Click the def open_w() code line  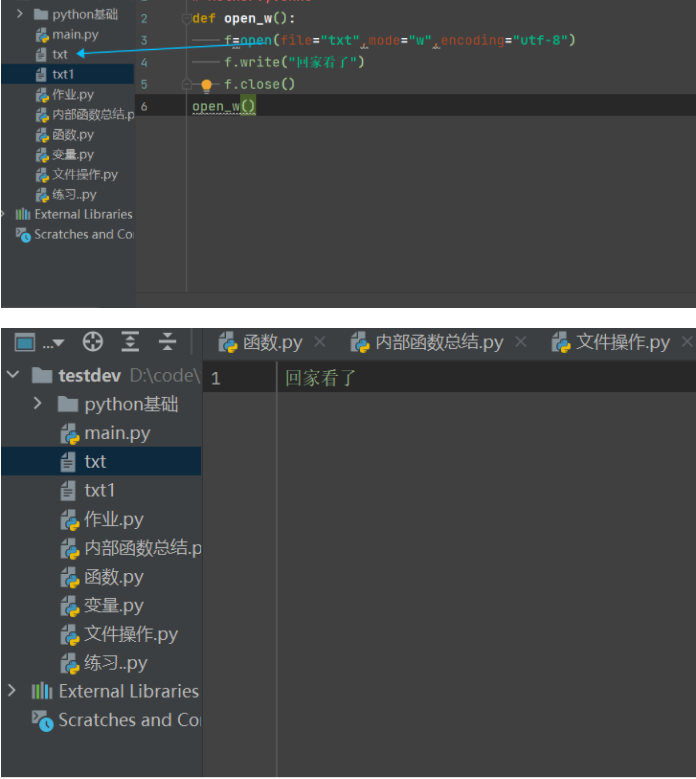(244, 18)
